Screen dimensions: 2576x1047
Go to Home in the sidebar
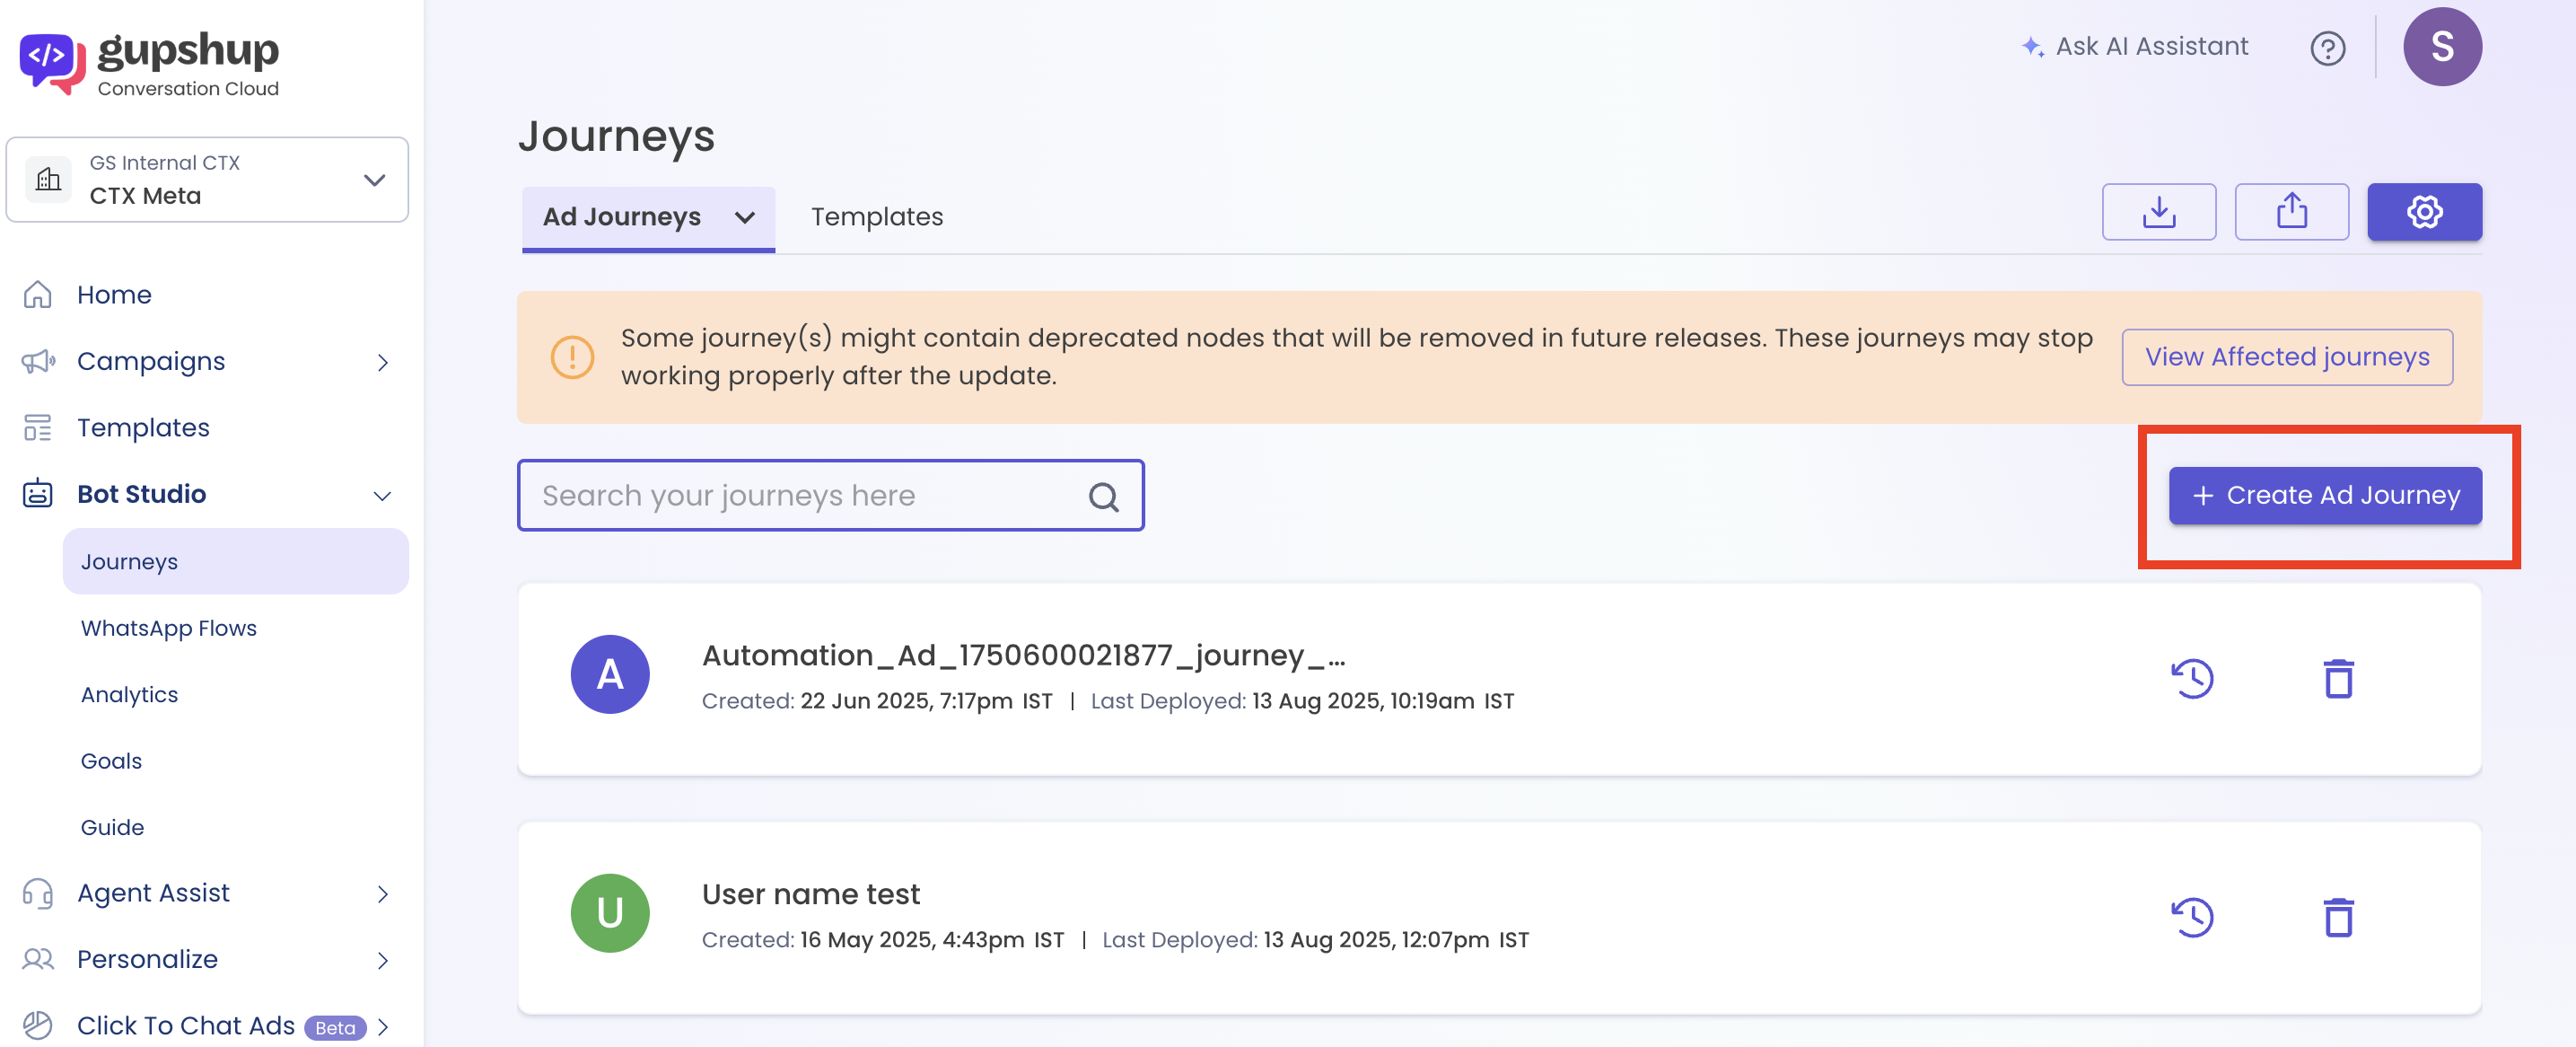pos(114,295)
